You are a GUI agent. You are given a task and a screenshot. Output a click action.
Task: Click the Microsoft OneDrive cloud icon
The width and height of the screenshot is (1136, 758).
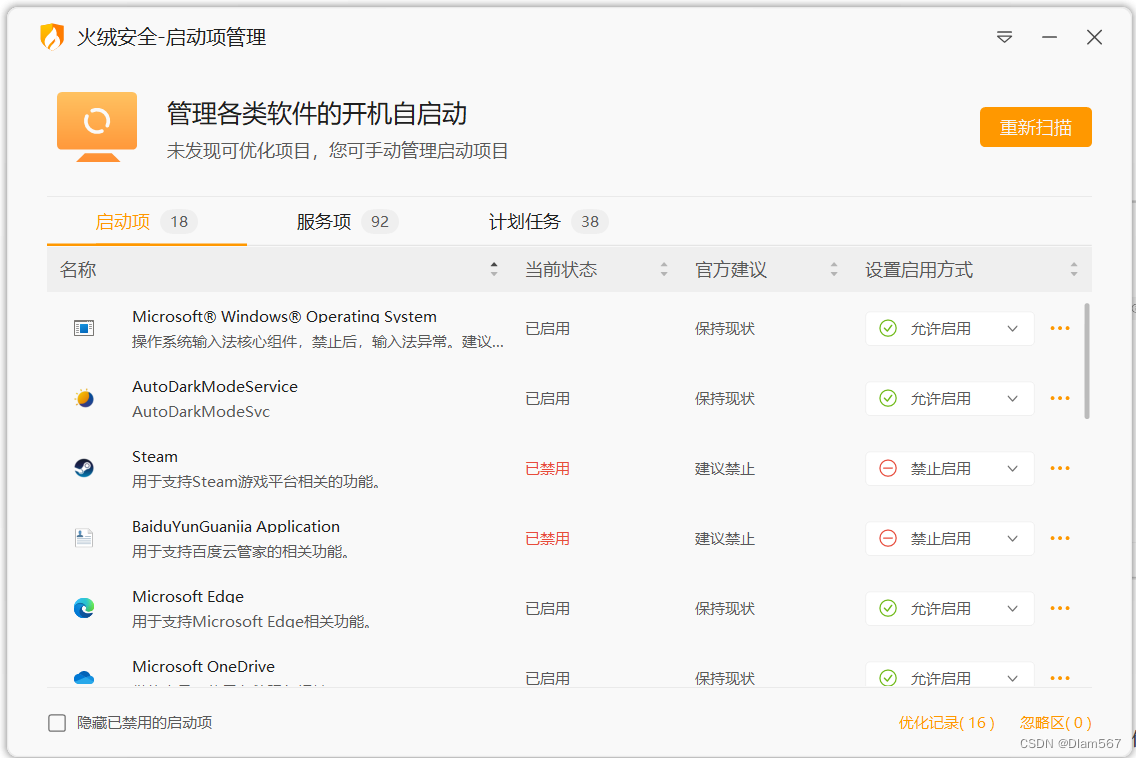point(84,678)
